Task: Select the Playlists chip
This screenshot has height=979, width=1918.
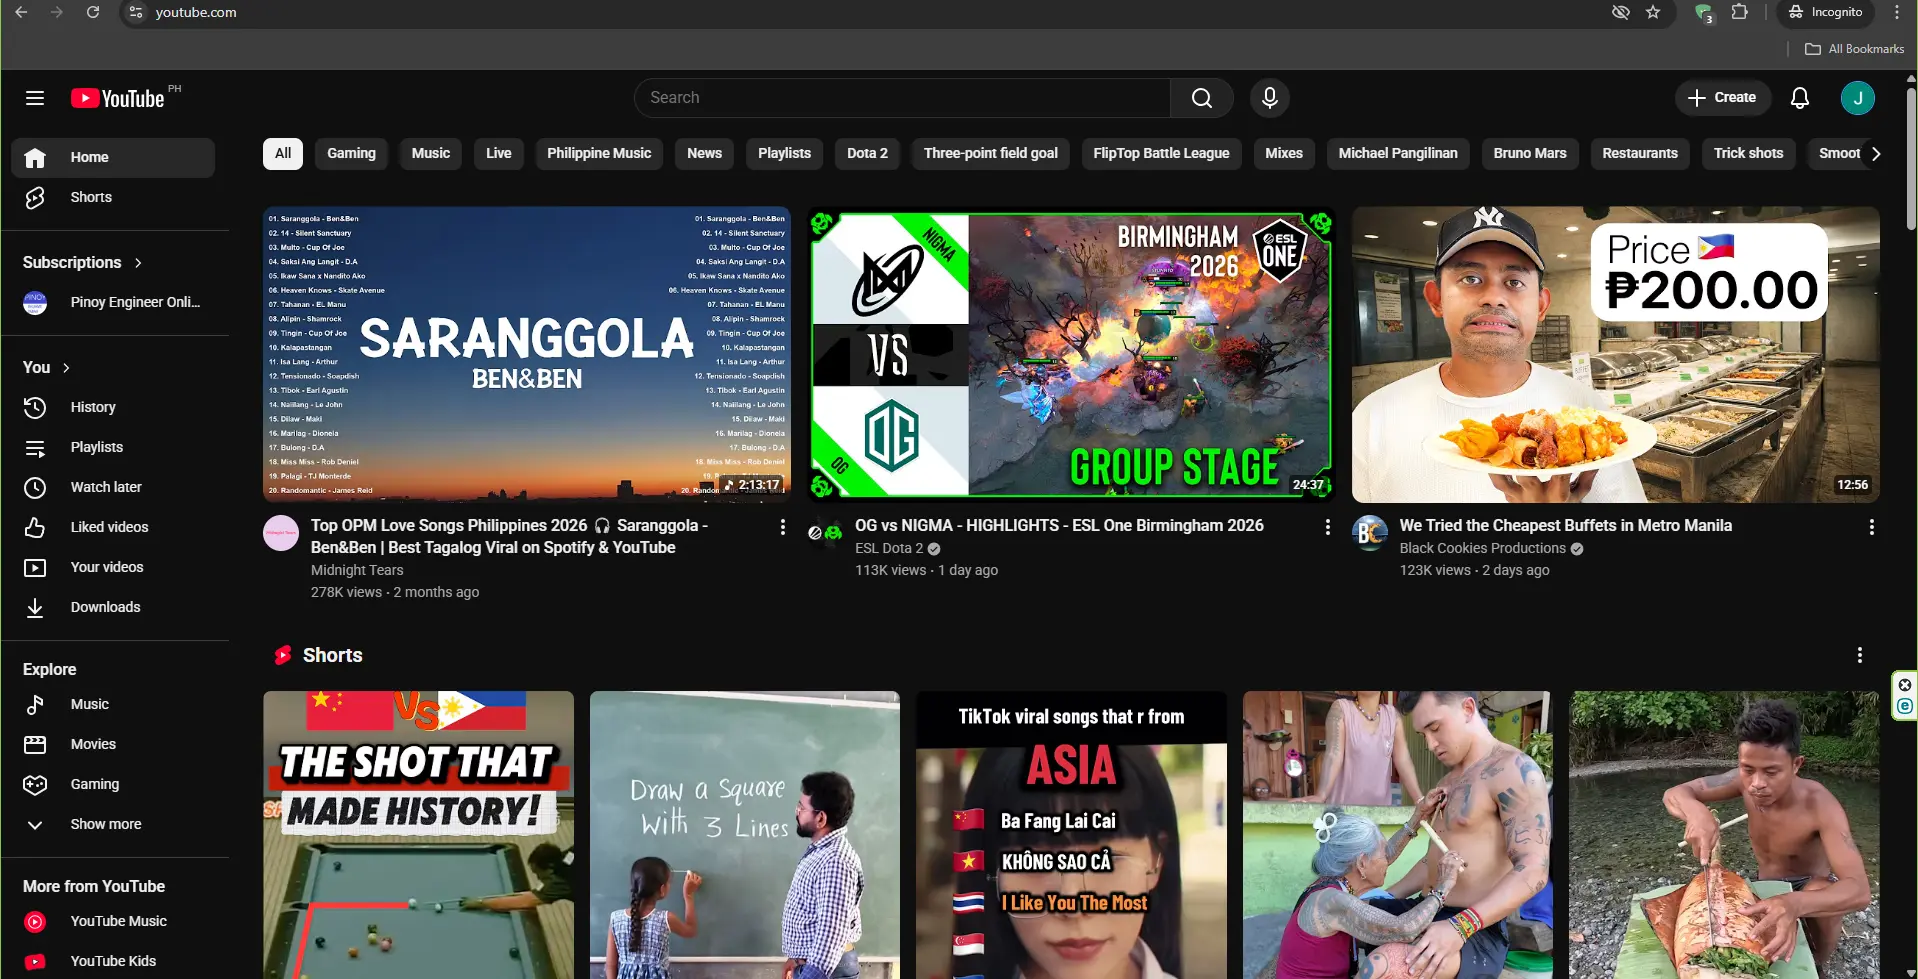Action: tap(784, 153)
